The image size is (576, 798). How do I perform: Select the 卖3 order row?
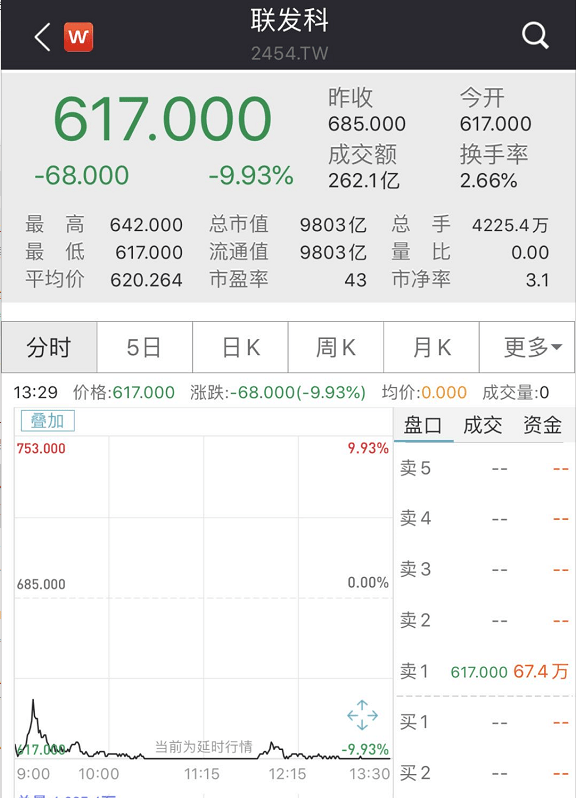point(484,569)
